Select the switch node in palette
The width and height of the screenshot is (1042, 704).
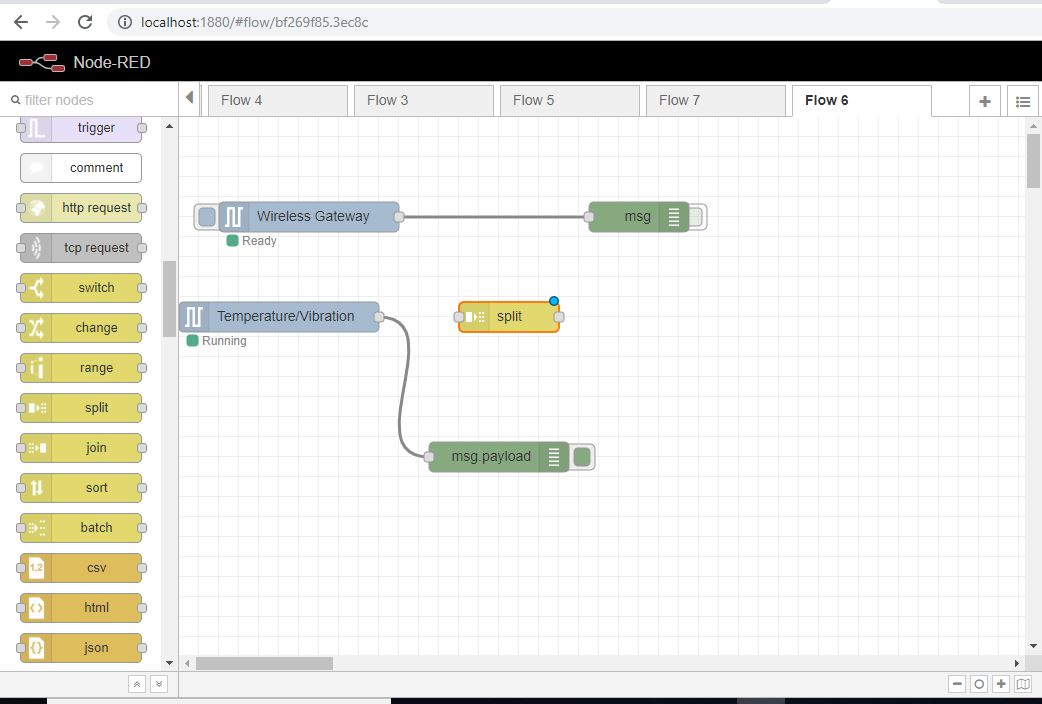(81, 288)
